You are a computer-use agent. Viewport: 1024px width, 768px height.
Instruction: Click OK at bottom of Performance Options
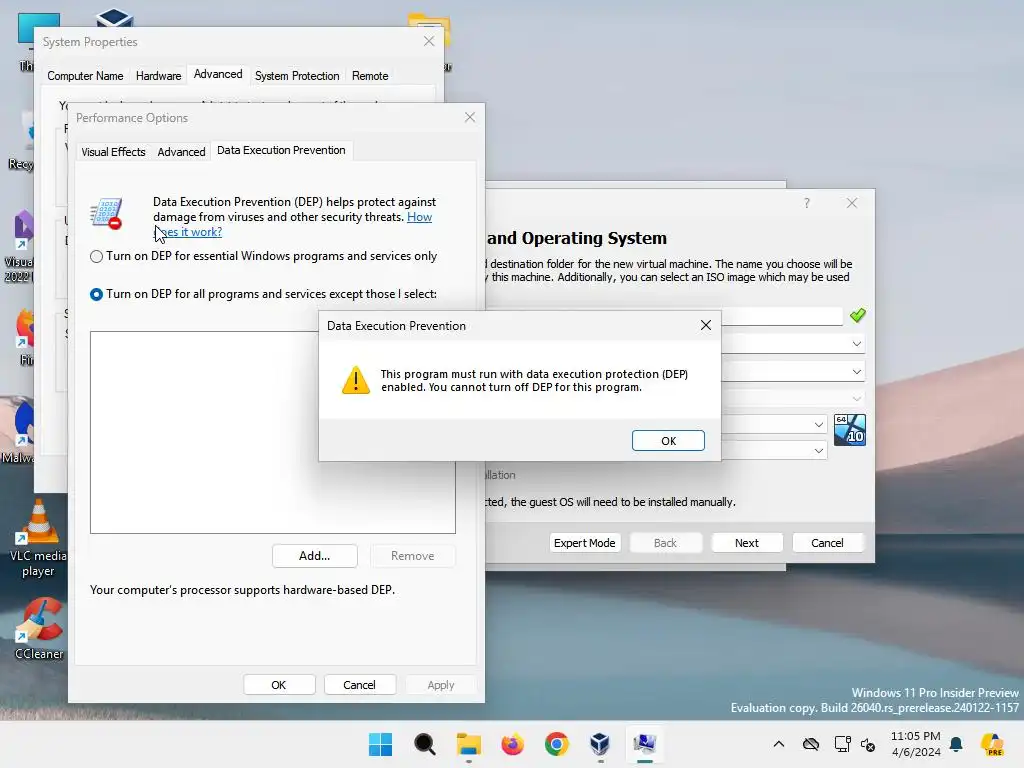pos(279,685)
